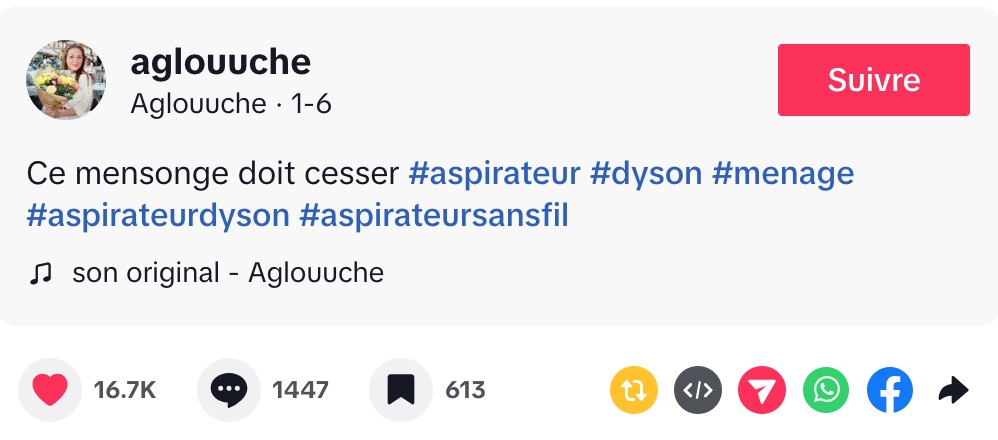Share the video on WhatsApp
This screenshot has height=440, width=998.
point(826,391)
